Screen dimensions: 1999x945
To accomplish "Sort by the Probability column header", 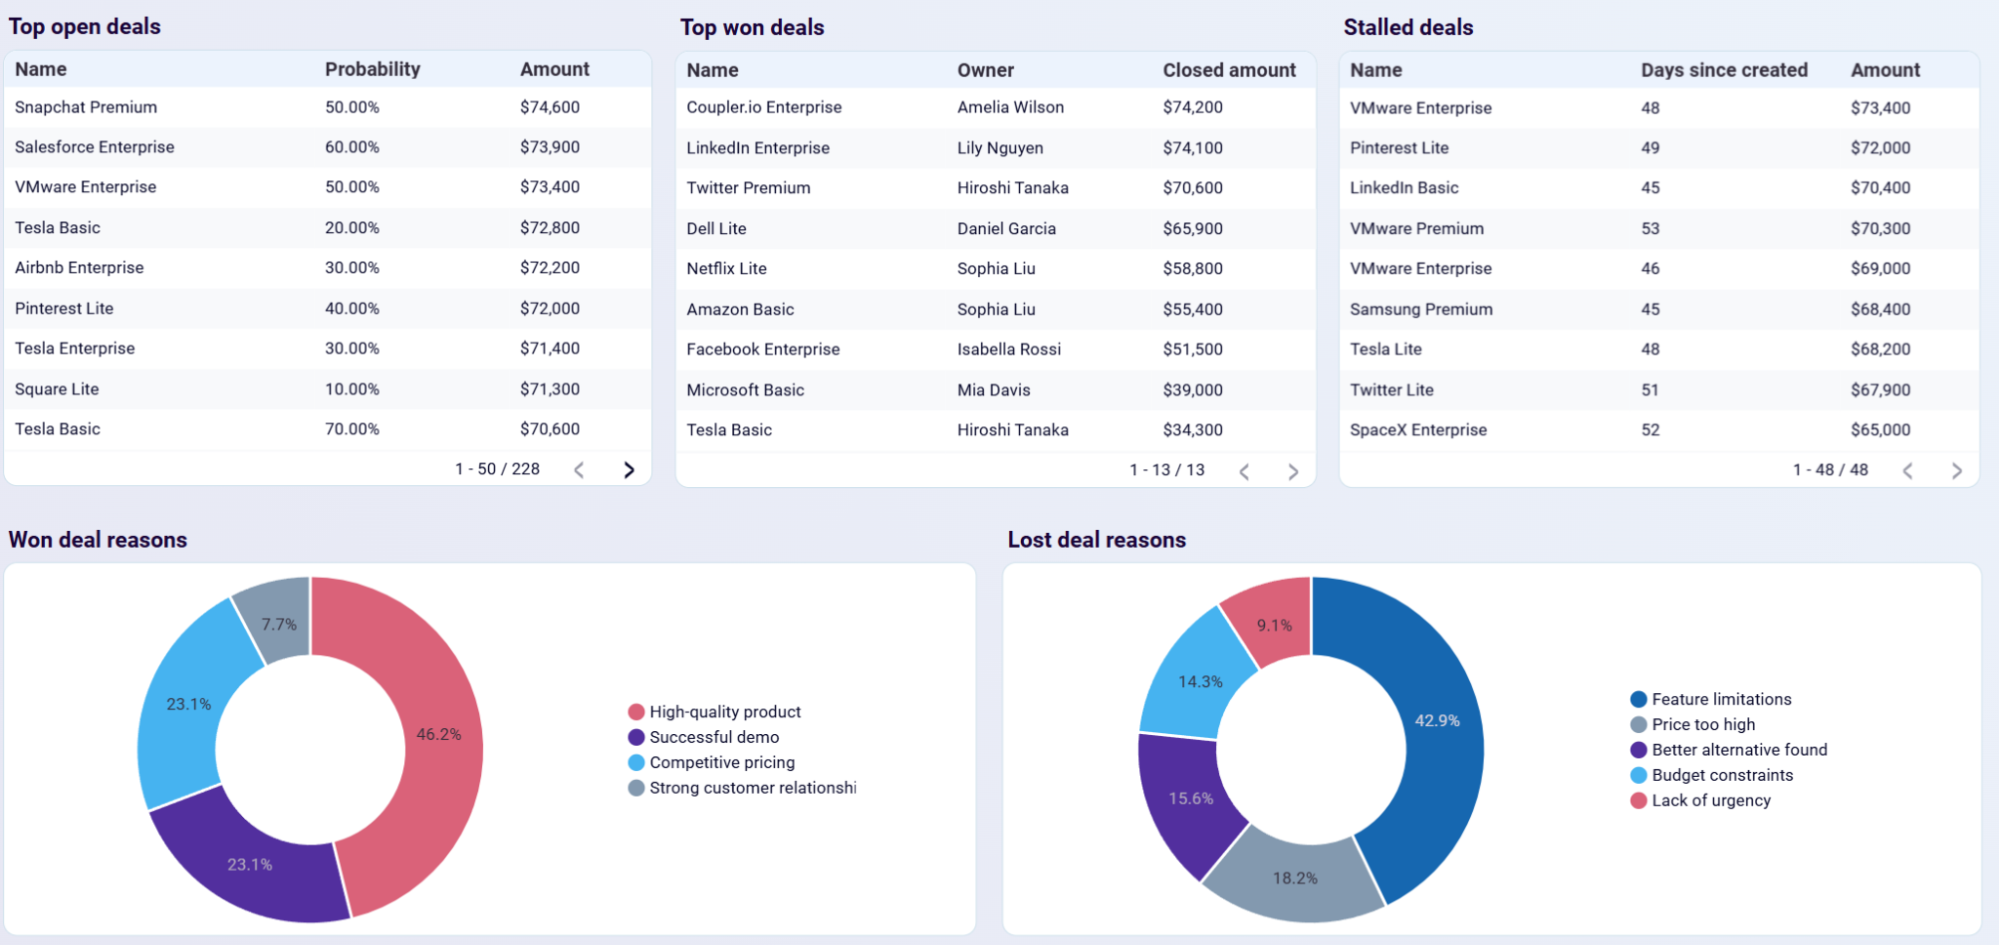I will 372,69.
